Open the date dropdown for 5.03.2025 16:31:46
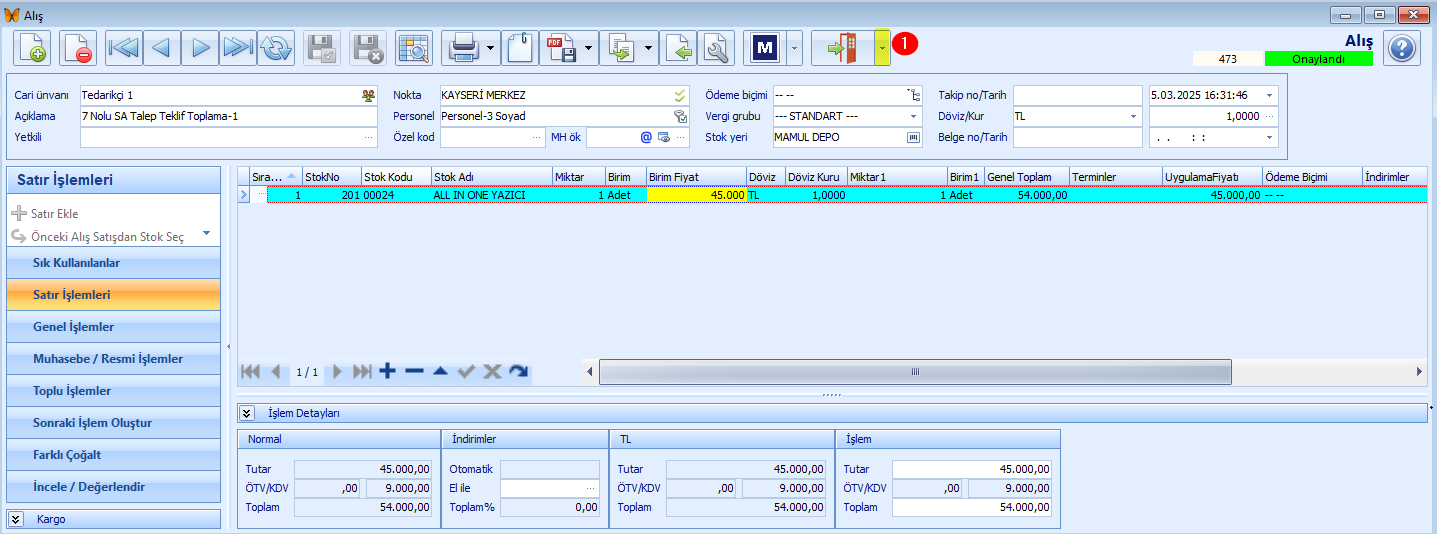Screen dimensions: 1437x534 pyautogui.click(x=1270, y=95)
